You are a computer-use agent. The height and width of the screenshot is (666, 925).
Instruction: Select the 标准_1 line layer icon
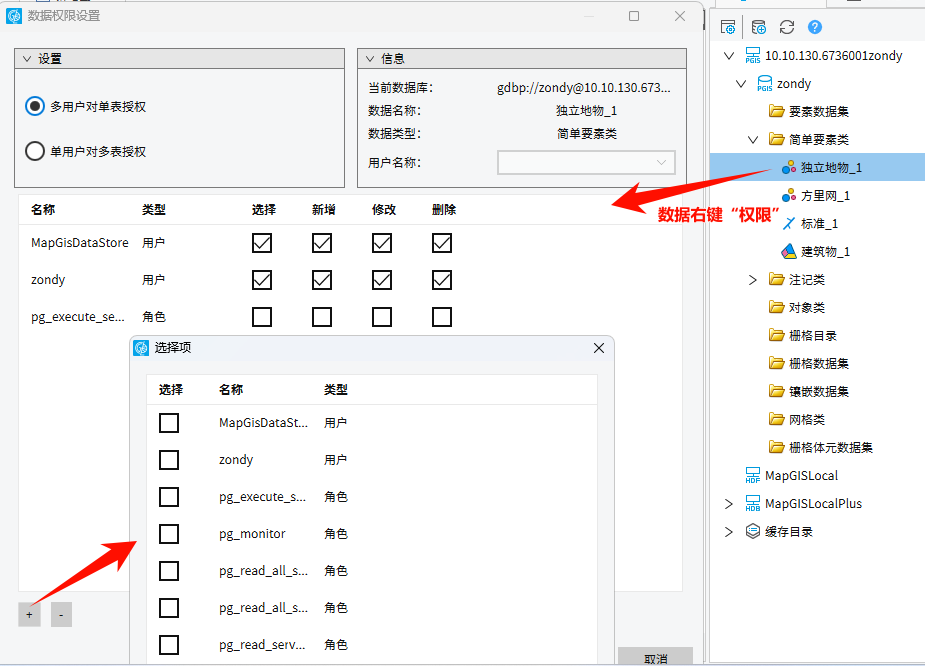tap(788, 223)
